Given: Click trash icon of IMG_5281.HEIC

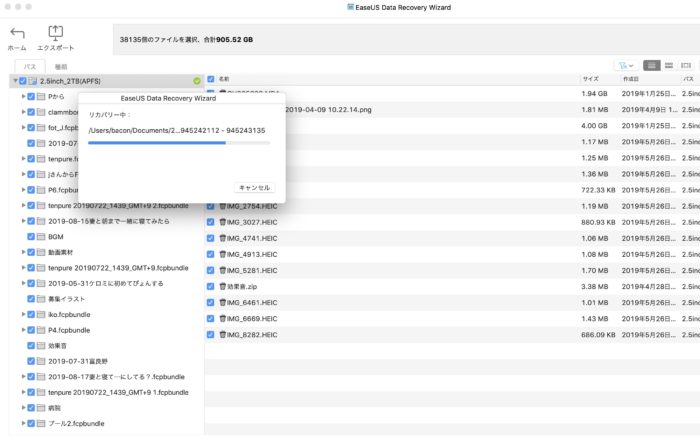Looking at the screenshot, I should coord(223,270).
